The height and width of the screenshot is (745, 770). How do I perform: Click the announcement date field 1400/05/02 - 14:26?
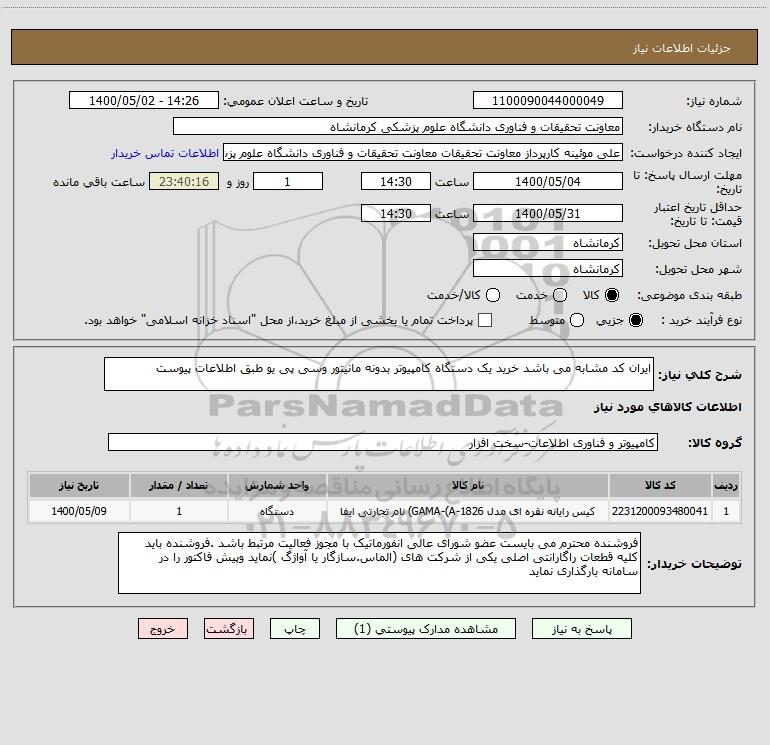click(x=144, y=101)
